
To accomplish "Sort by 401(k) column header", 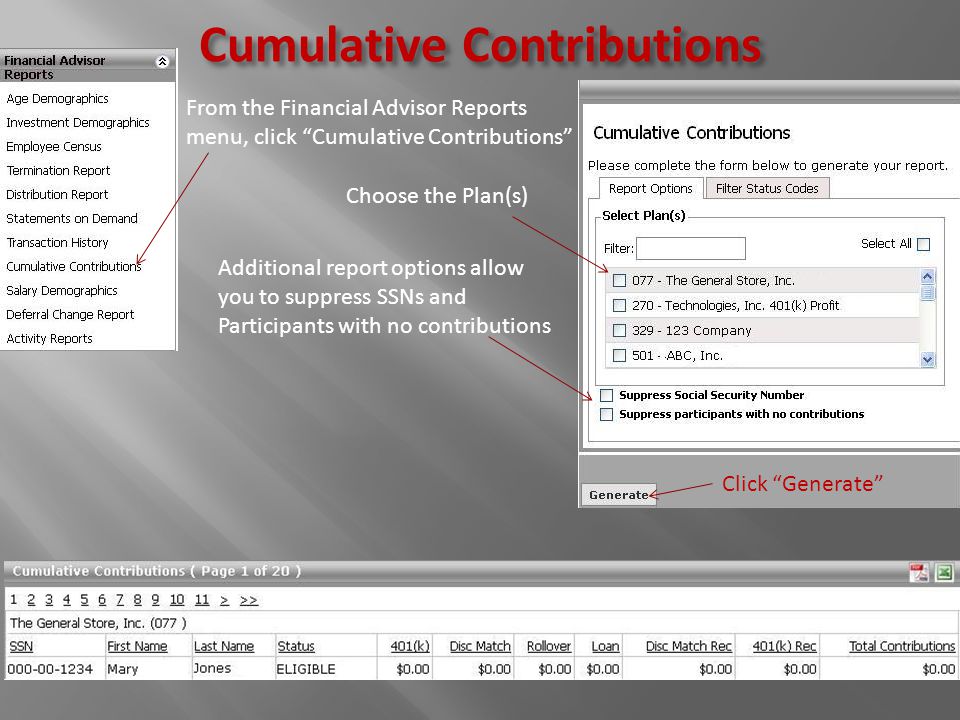I will click(x=410, y=647).
